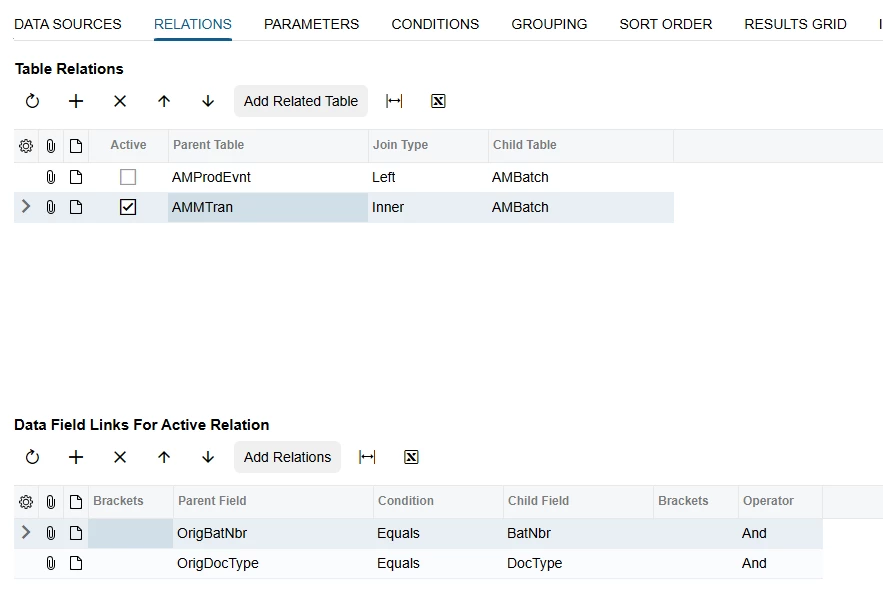Expand the OrigBatNbr row chevron
Image resolution: width=883 pixels, height=593 pixels.
(26, 533)
